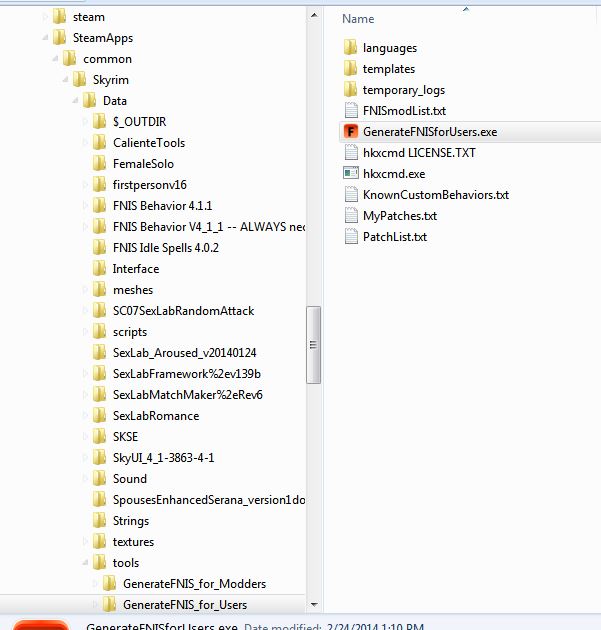Select FNIS Behavior V4_1_1 ALWAYS folder
Viewport: 601px width, 630px height.
coord(209,227)
